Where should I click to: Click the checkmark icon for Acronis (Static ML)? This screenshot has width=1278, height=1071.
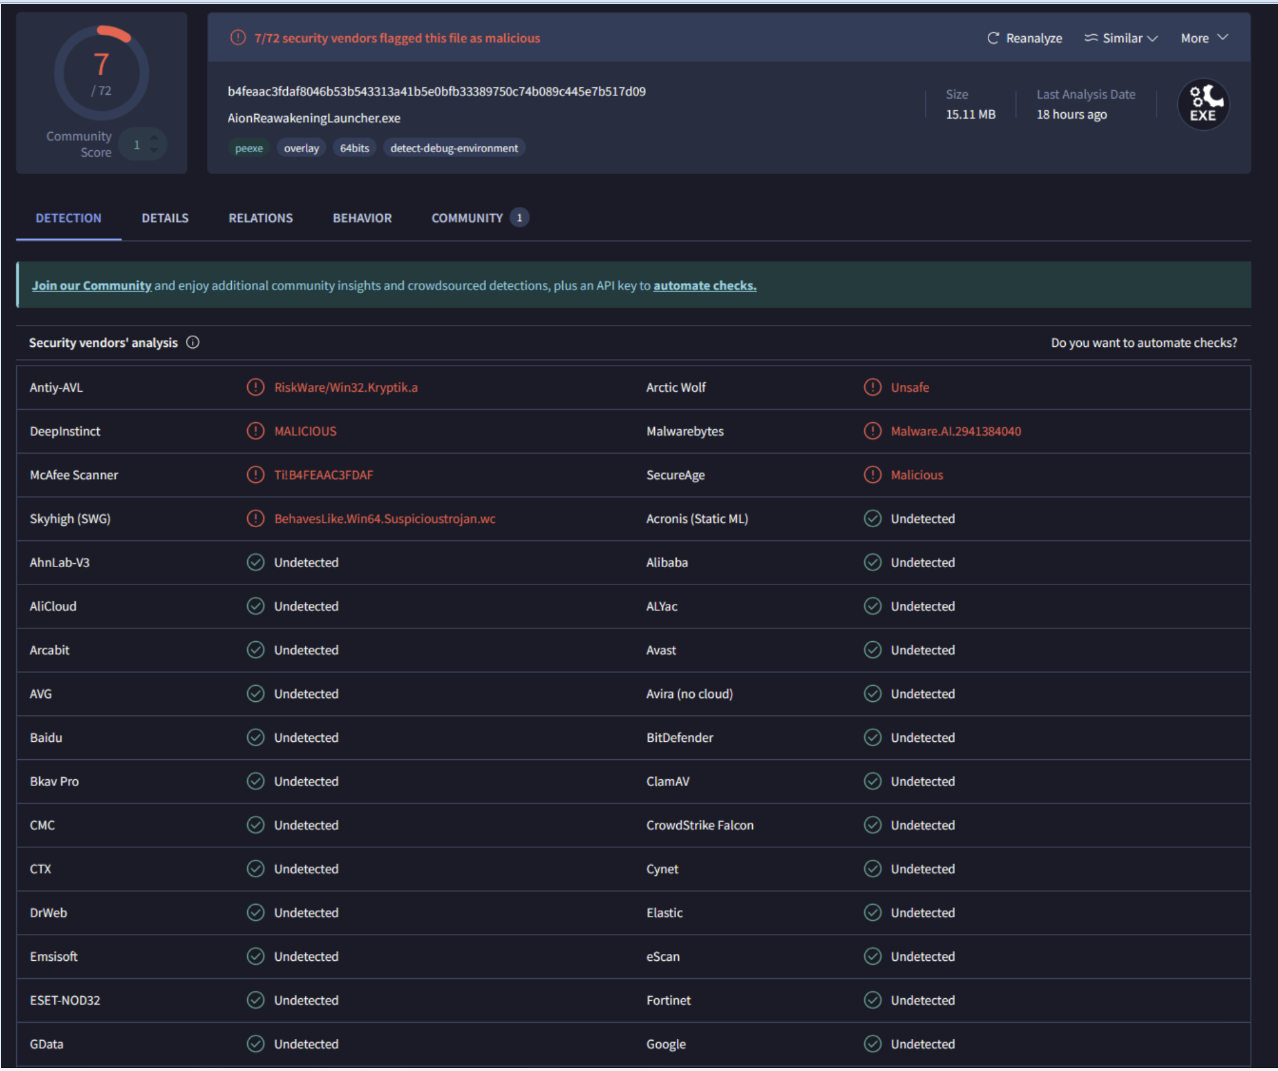873,519
